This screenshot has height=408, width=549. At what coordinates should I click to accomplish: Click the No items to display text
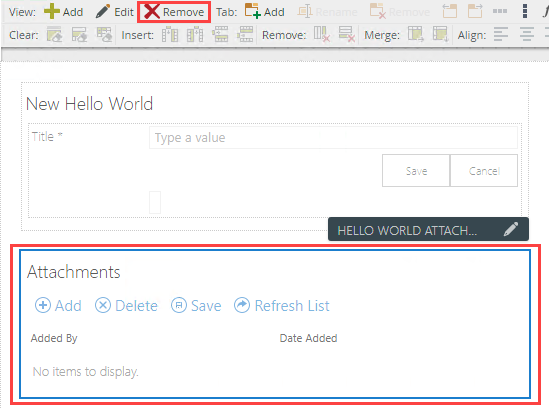coord(86,372)
